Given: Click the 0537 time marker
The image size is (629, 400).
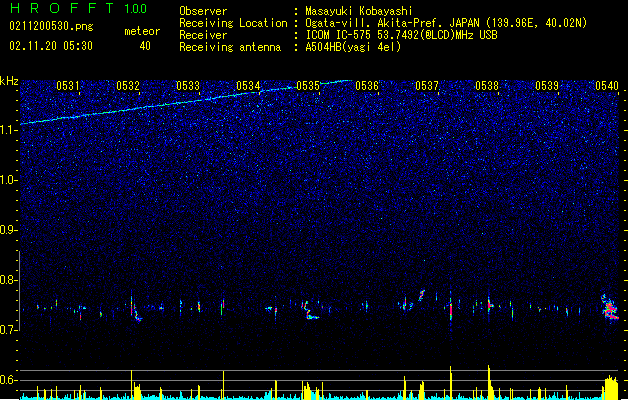Looking at the screenshot, I should click(427, 86).
